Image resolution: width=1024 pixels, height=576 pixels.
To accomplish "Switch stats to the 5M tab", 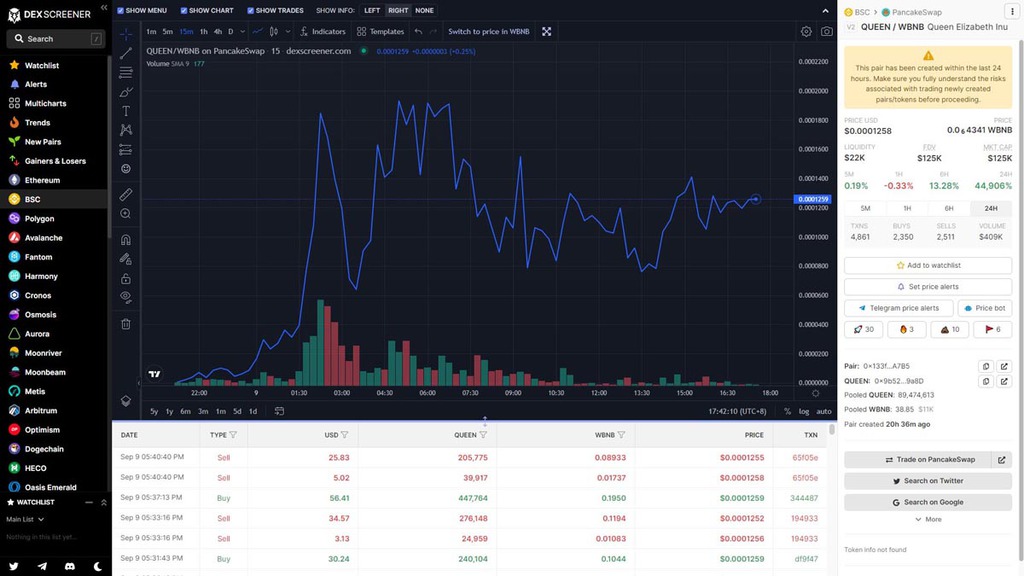I will (x=865, y=208).
